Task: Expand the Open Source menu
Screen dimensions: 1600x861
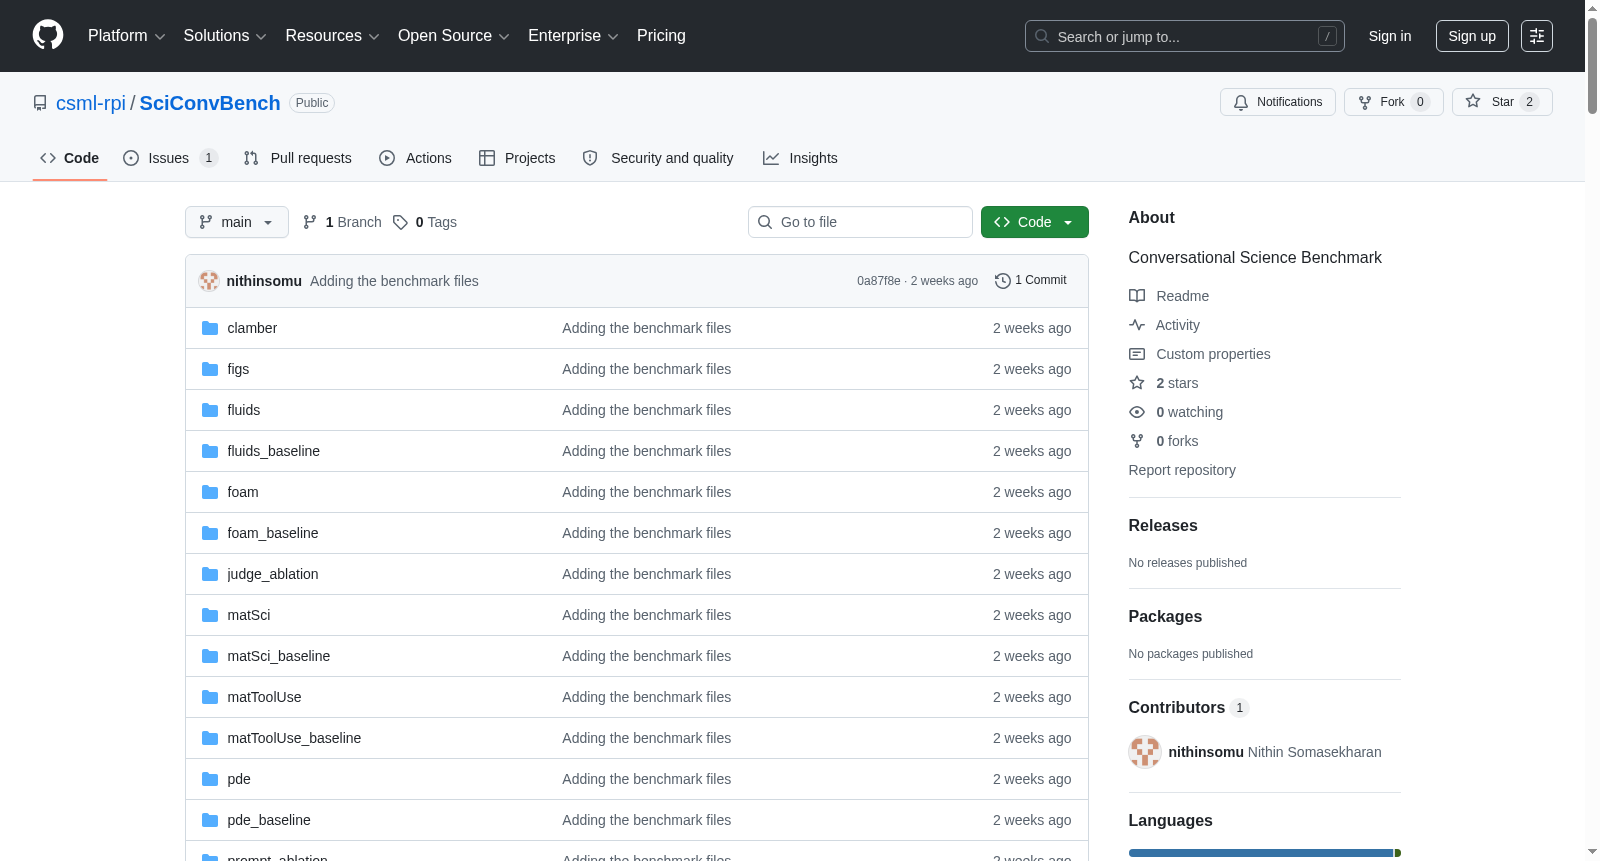Action: pyautogui.click(x=453, y=36)
